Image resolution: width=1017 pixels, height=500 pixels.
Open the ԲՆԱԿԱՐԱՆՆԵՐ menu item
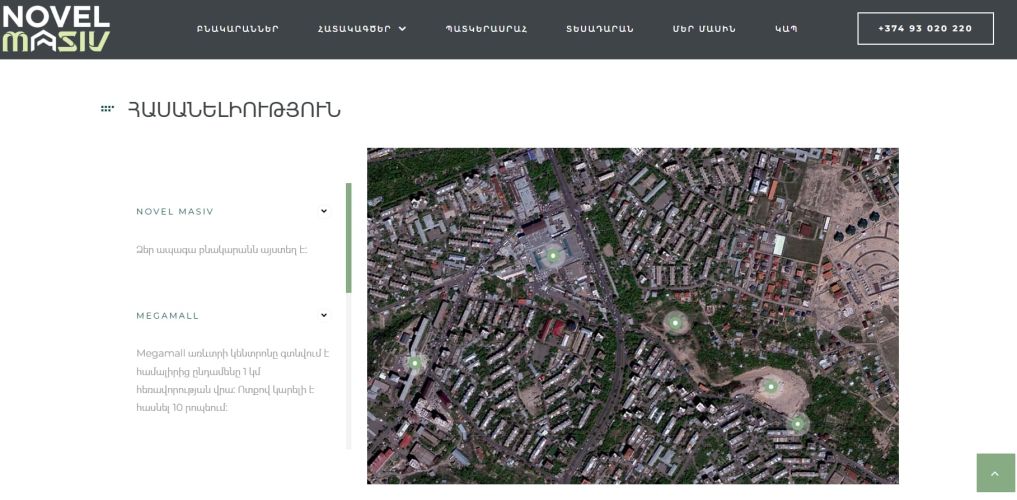click(238, 29)
